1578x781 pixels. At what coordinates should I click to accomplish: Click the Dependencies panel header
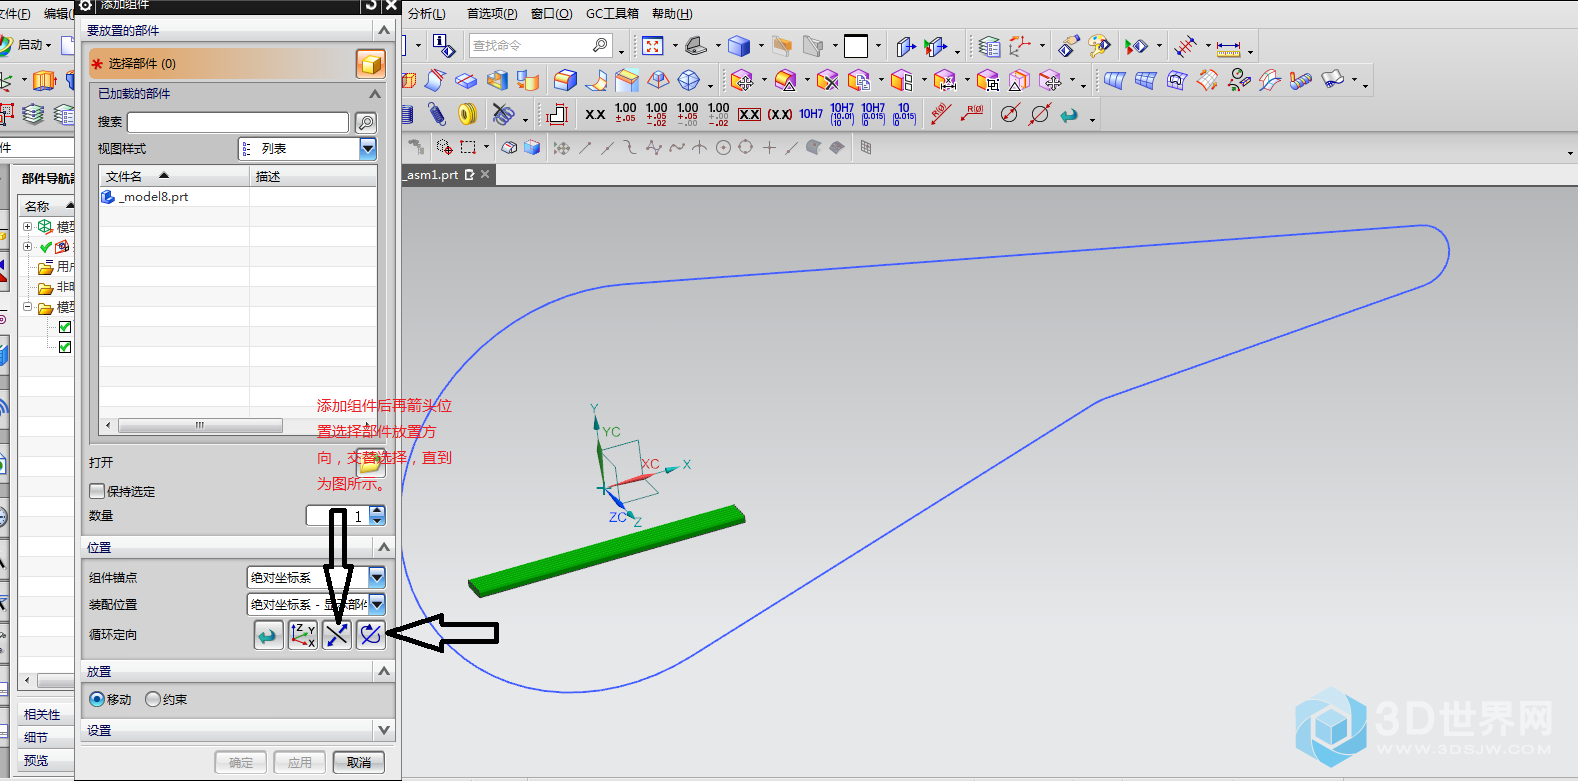(46, 714)
